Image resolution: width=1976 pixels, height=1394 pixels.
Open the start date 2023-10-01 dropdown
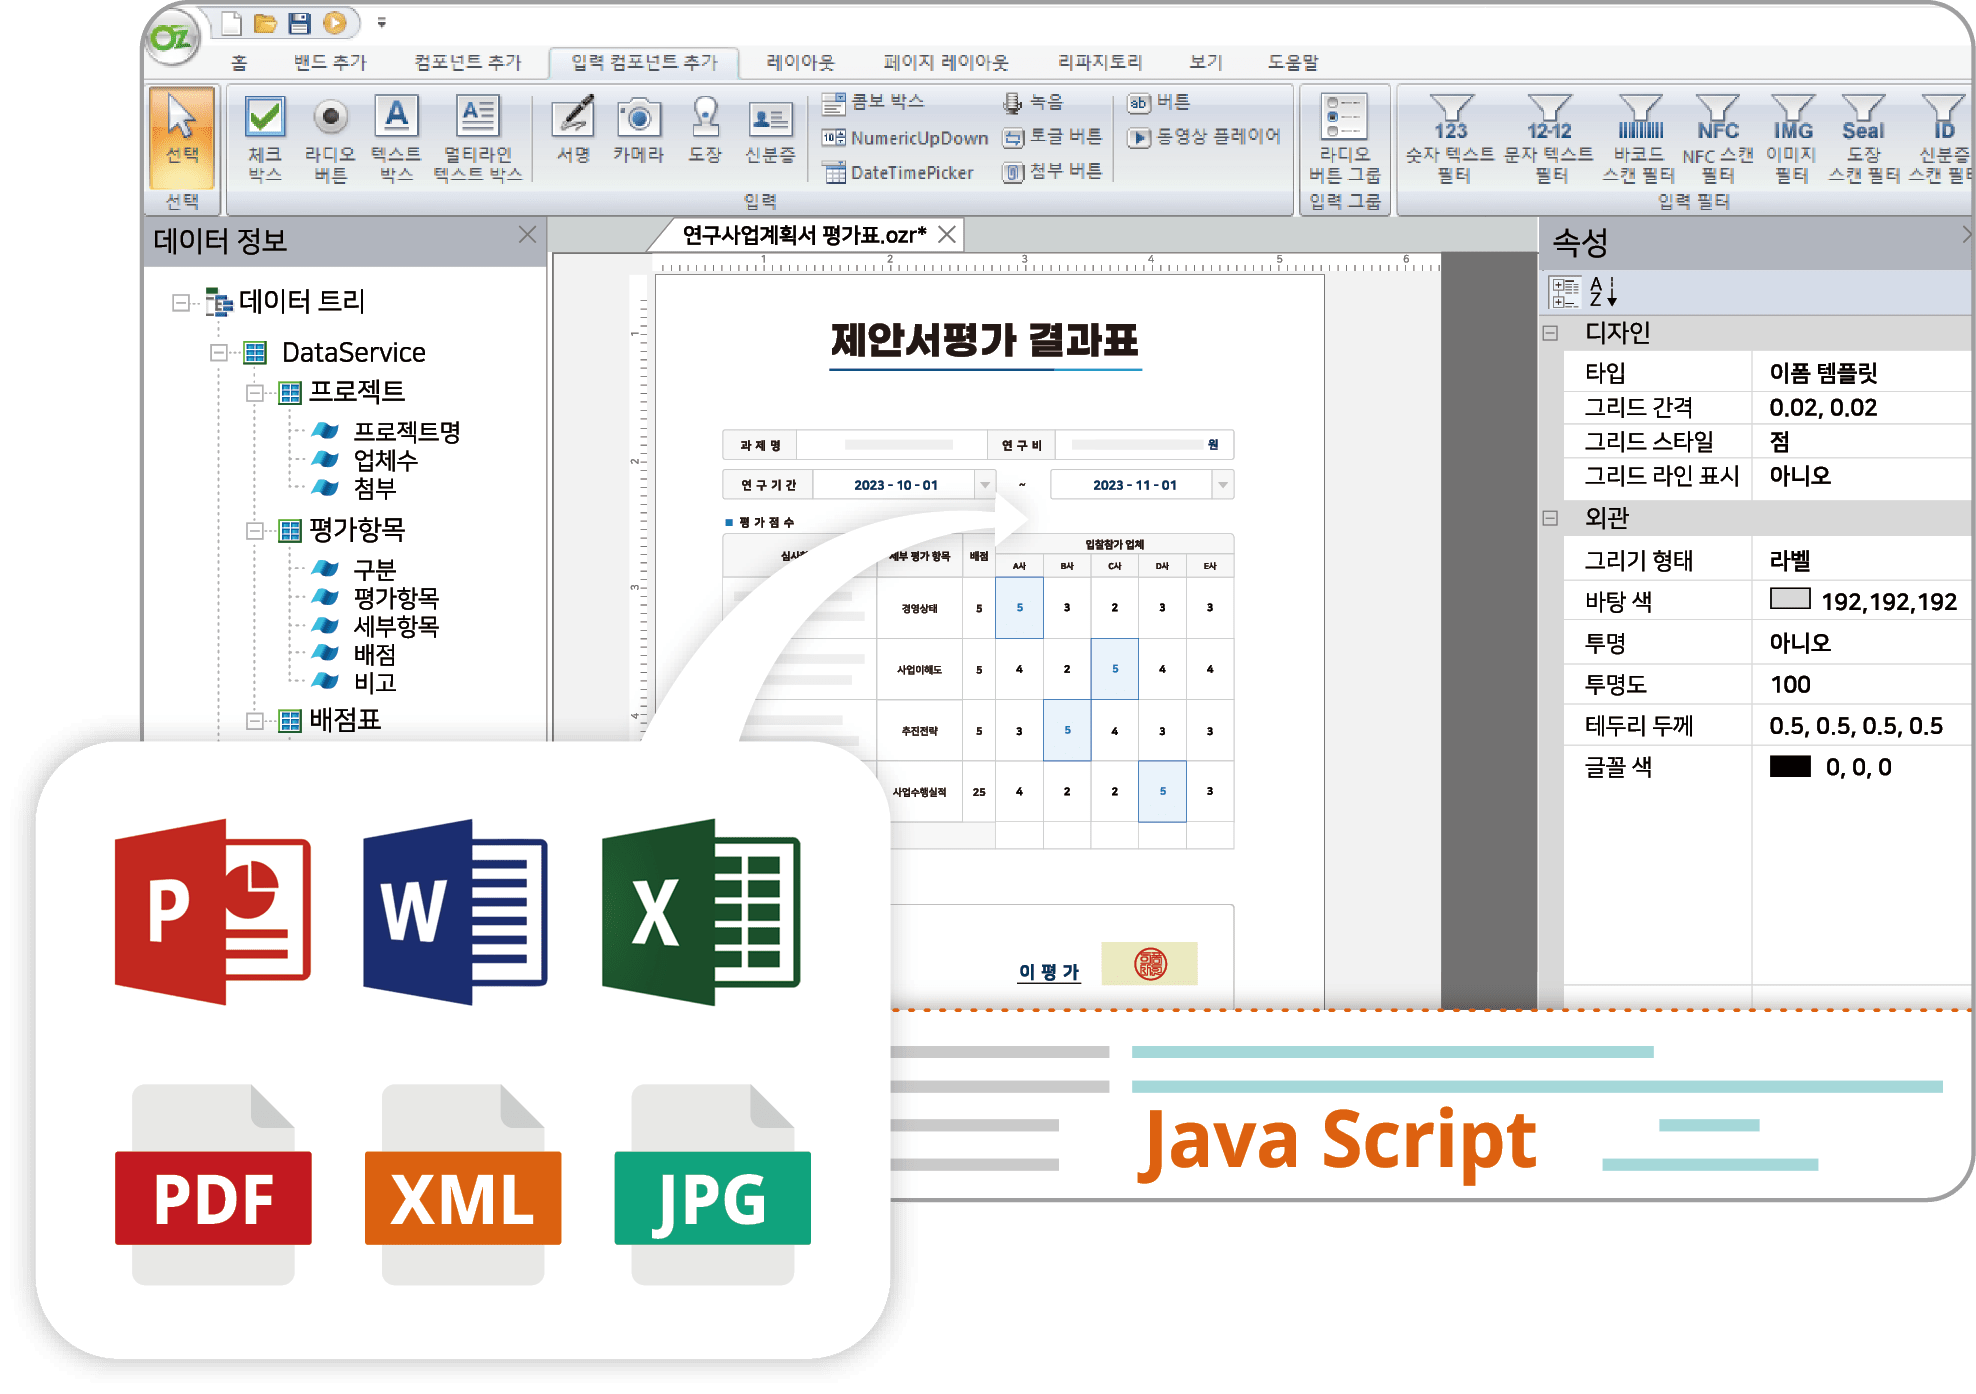pos(985,485)
